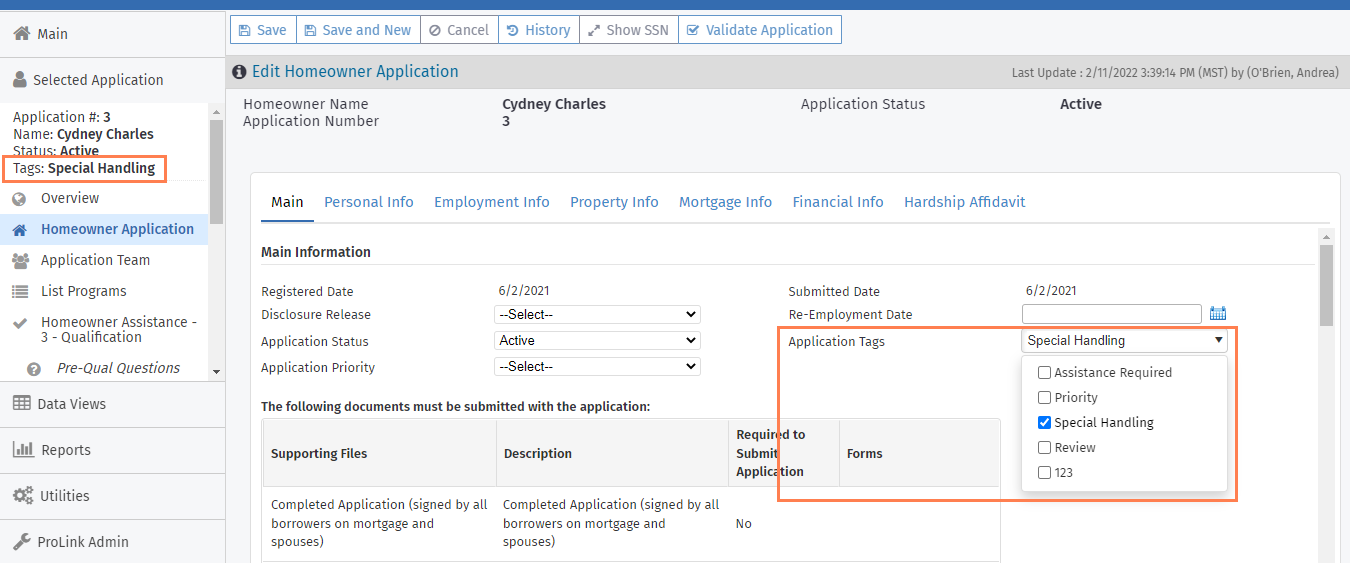Click the Pre-Qual Questions help icon
Image resolution: width=1350 pixels, height=563 pixels.
(34, 369)
